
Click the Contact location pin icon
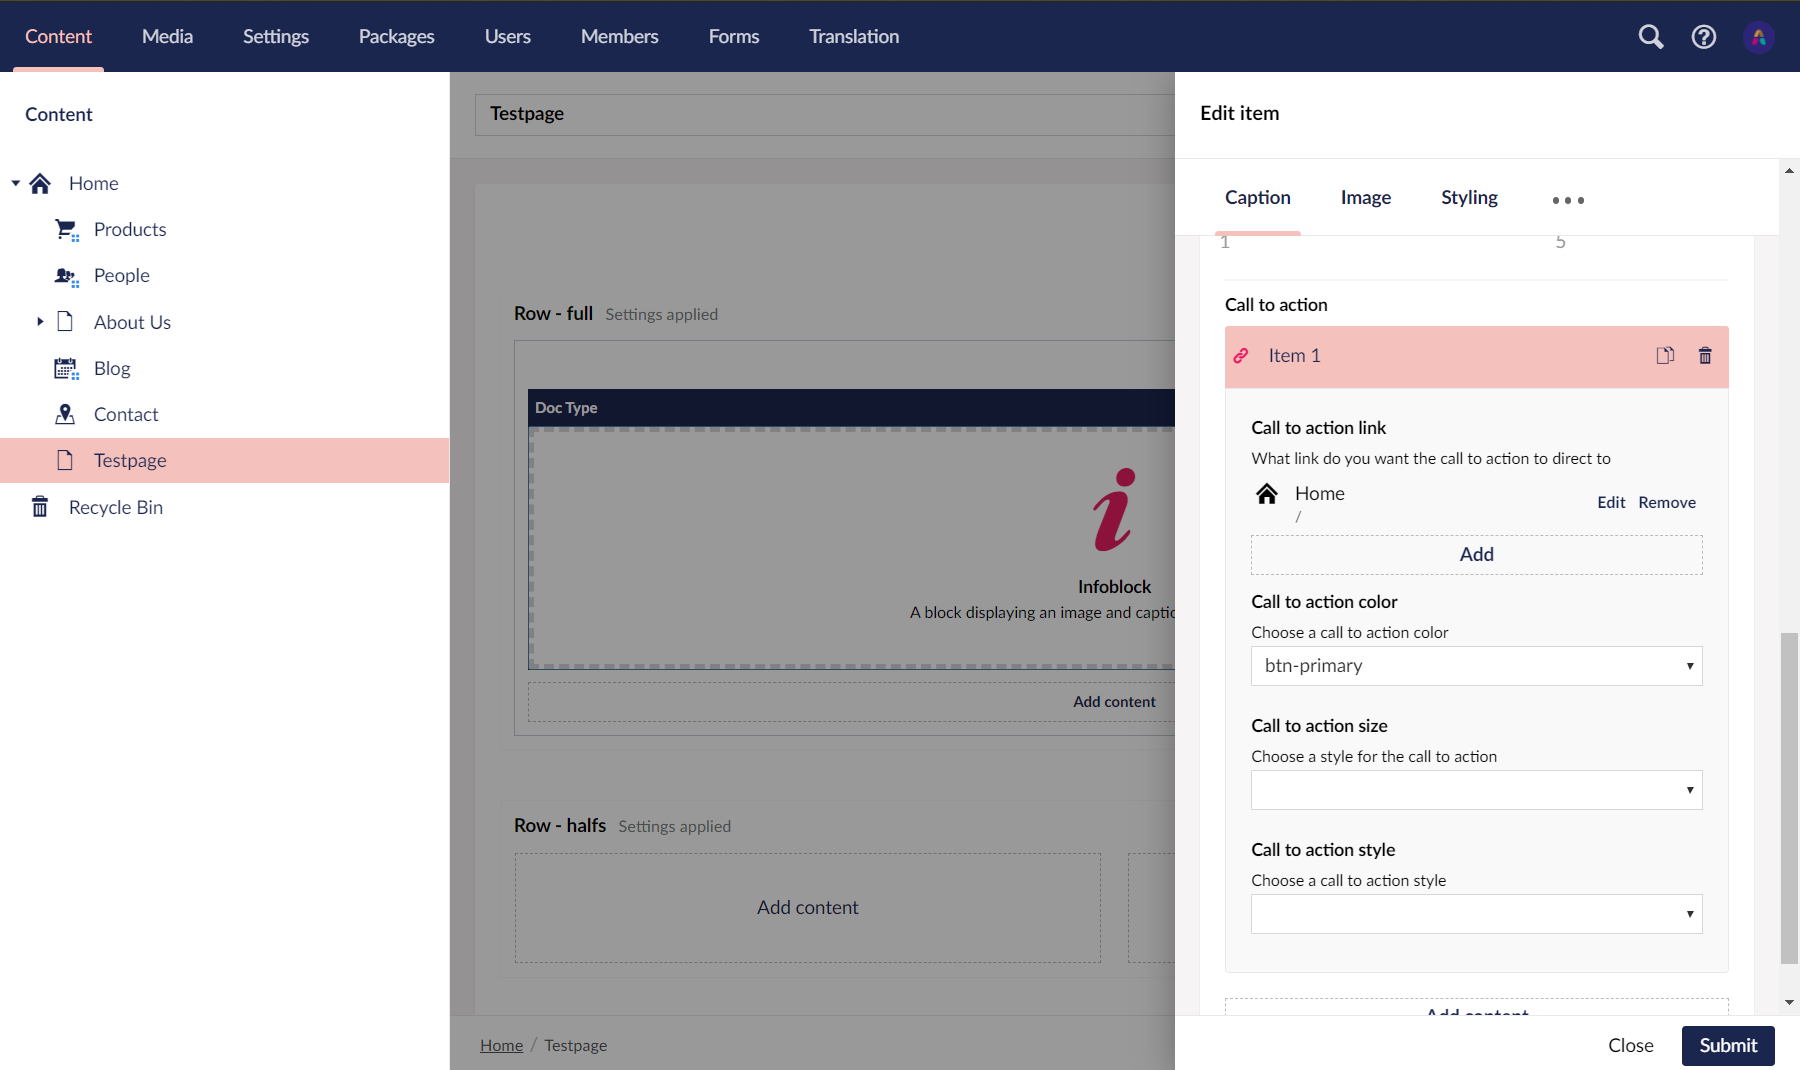pos(65,414)
